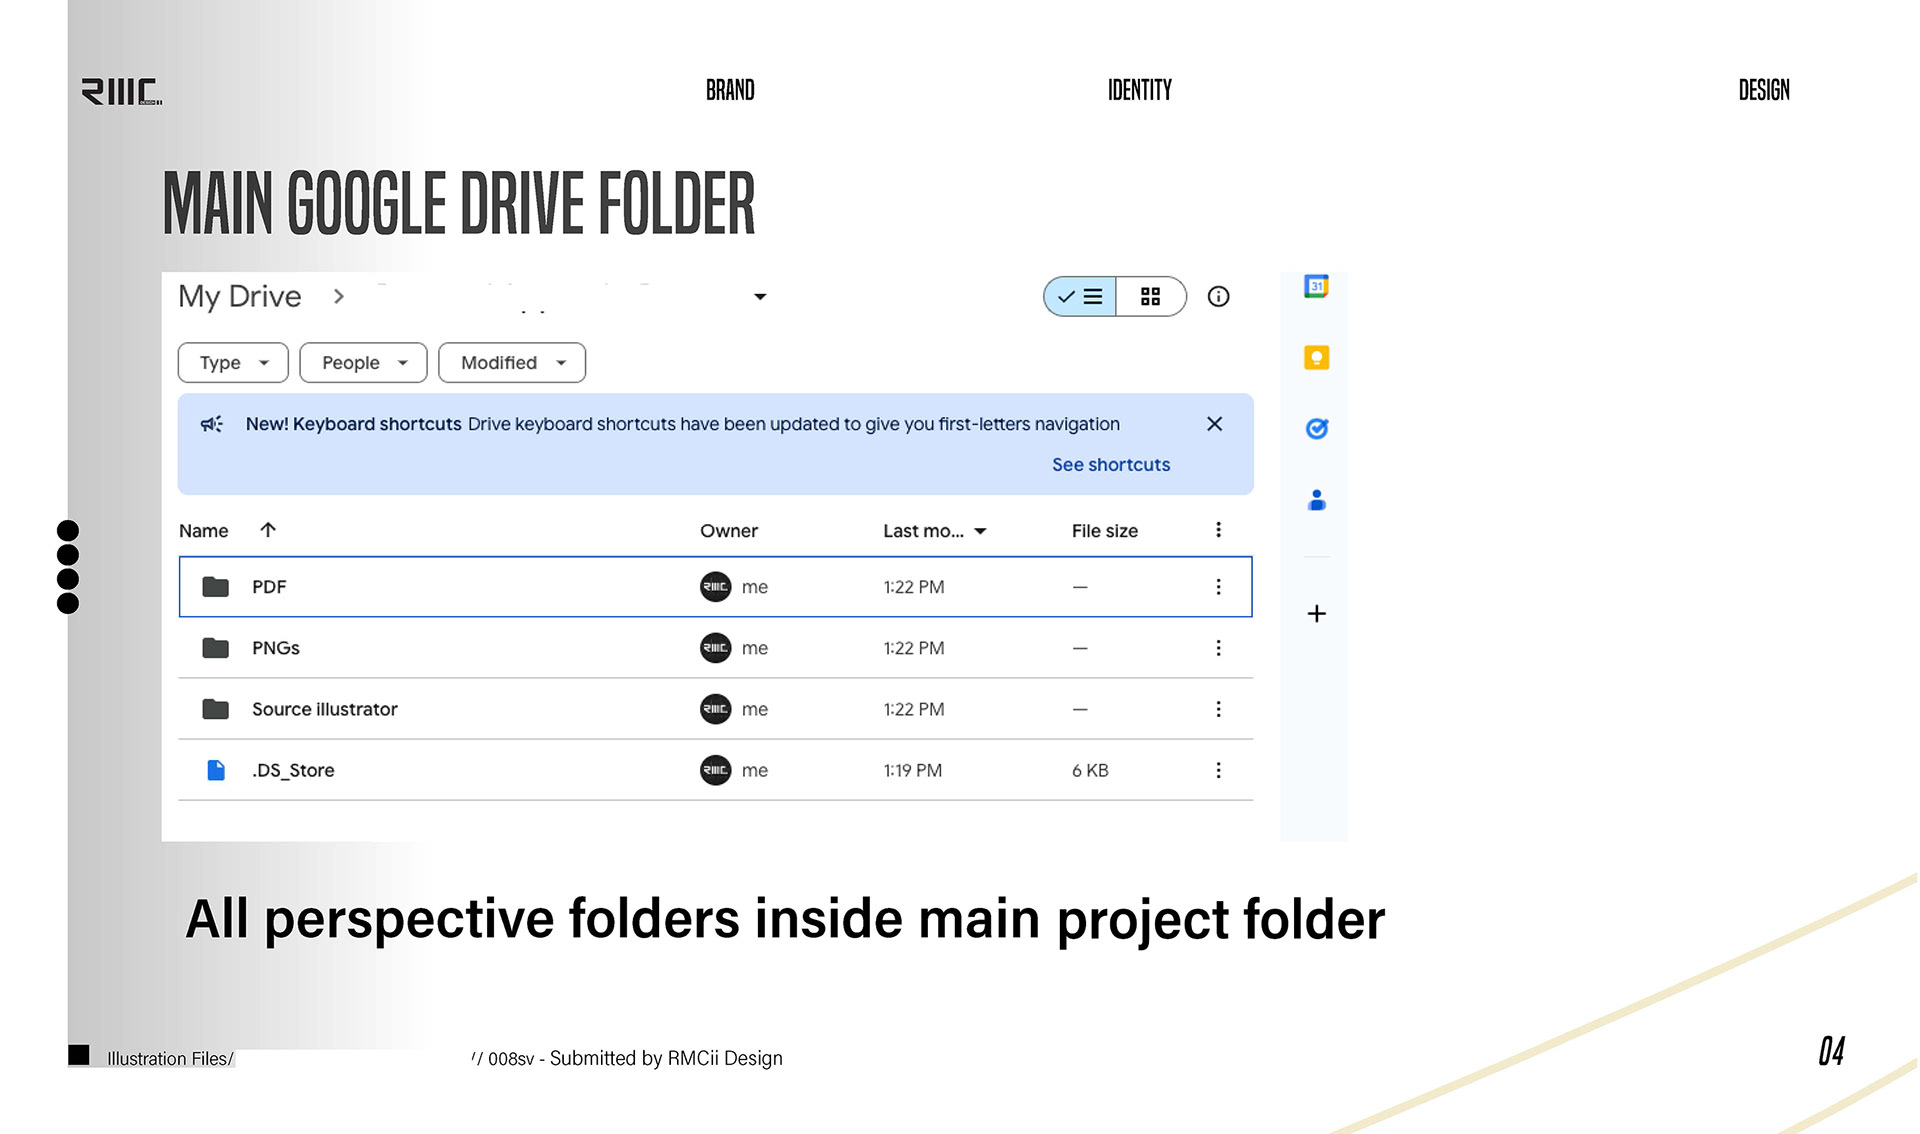The image size is (1920, 1134).
Task: Open Contacts side panel icon
Action: tap(1316, 500)
